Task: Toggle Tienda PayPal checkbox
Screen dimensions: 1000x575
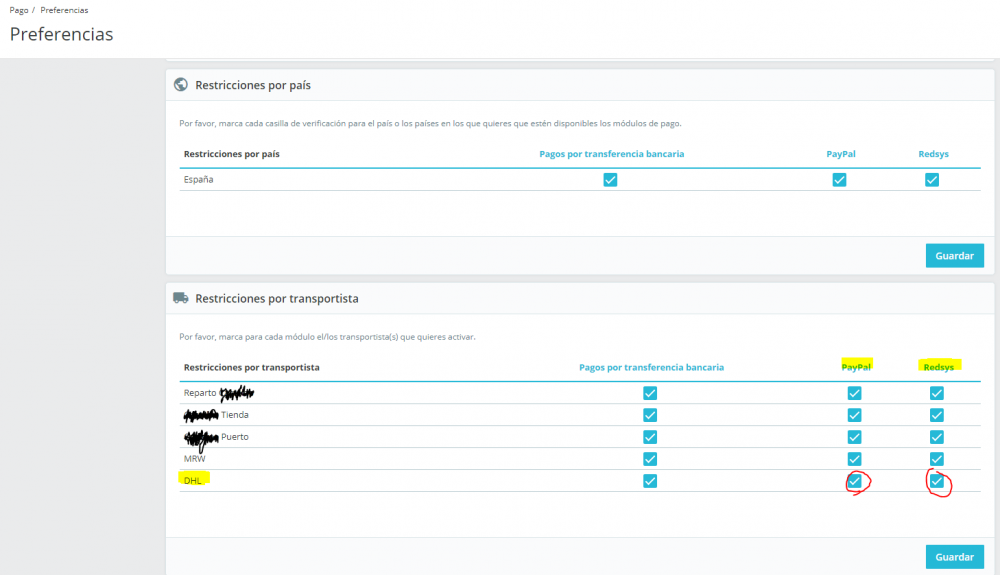Action: (x=855, y=415)
